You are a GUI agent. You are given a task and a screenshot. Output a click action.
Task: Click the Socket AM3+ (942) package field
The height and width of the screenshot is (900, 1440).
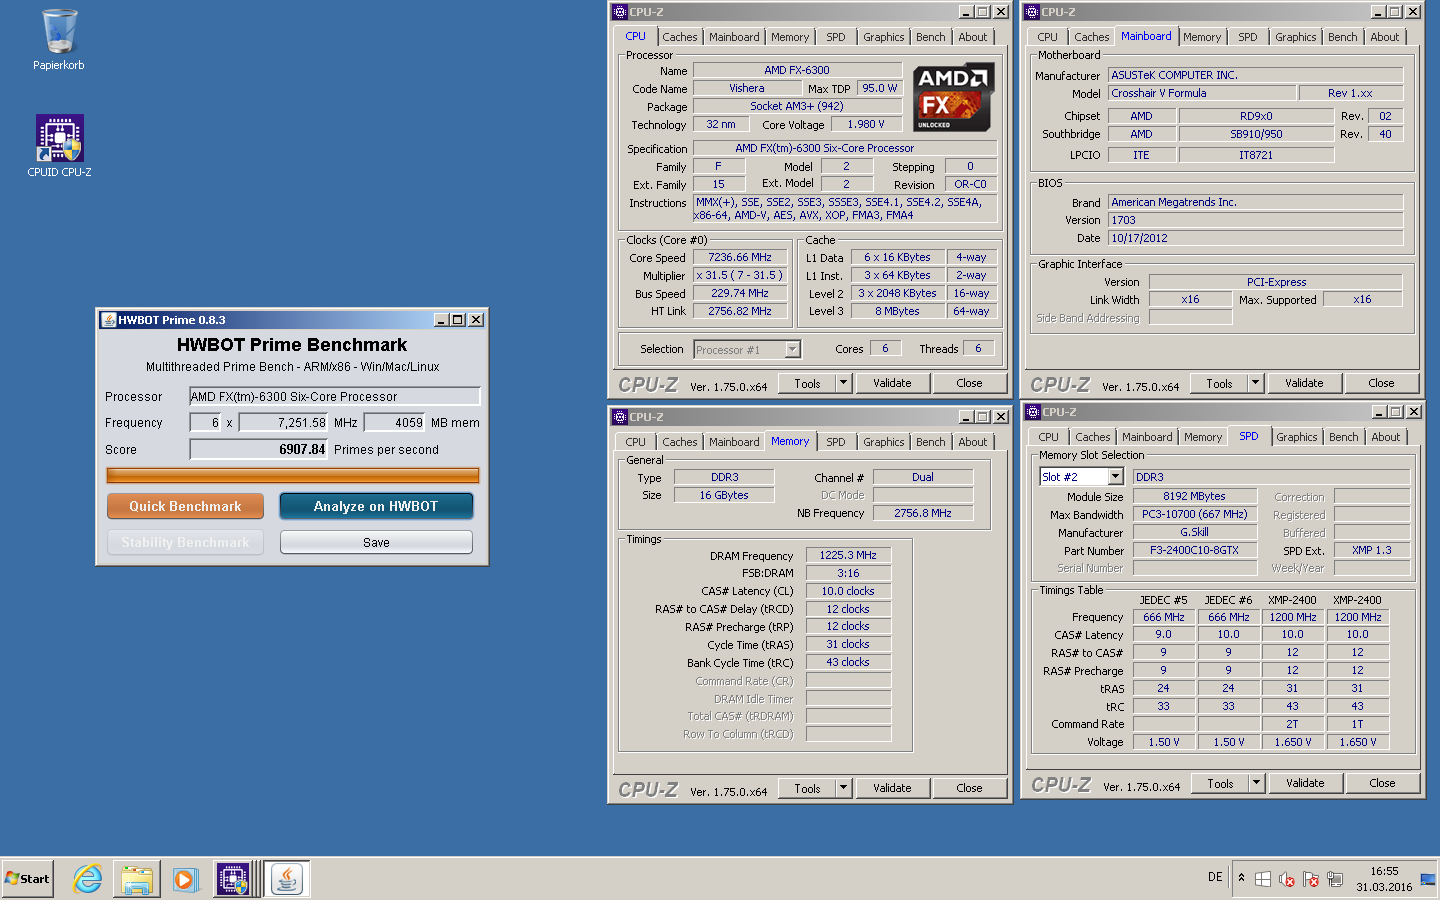797,106
